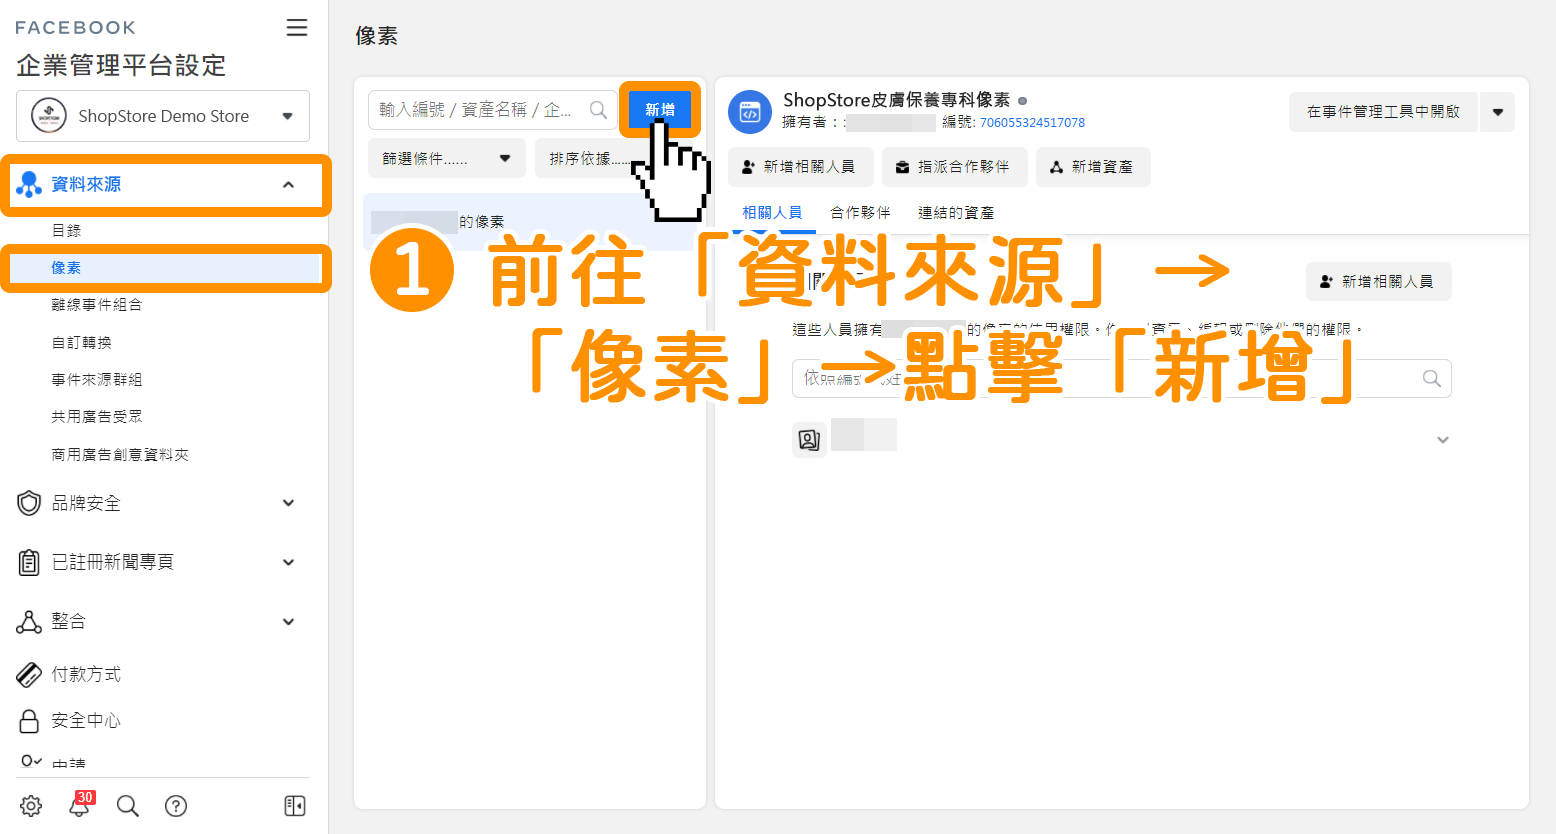Collapse the 資料來源 section
Screen dimensions: 1556x834
(x=288, y=185)
